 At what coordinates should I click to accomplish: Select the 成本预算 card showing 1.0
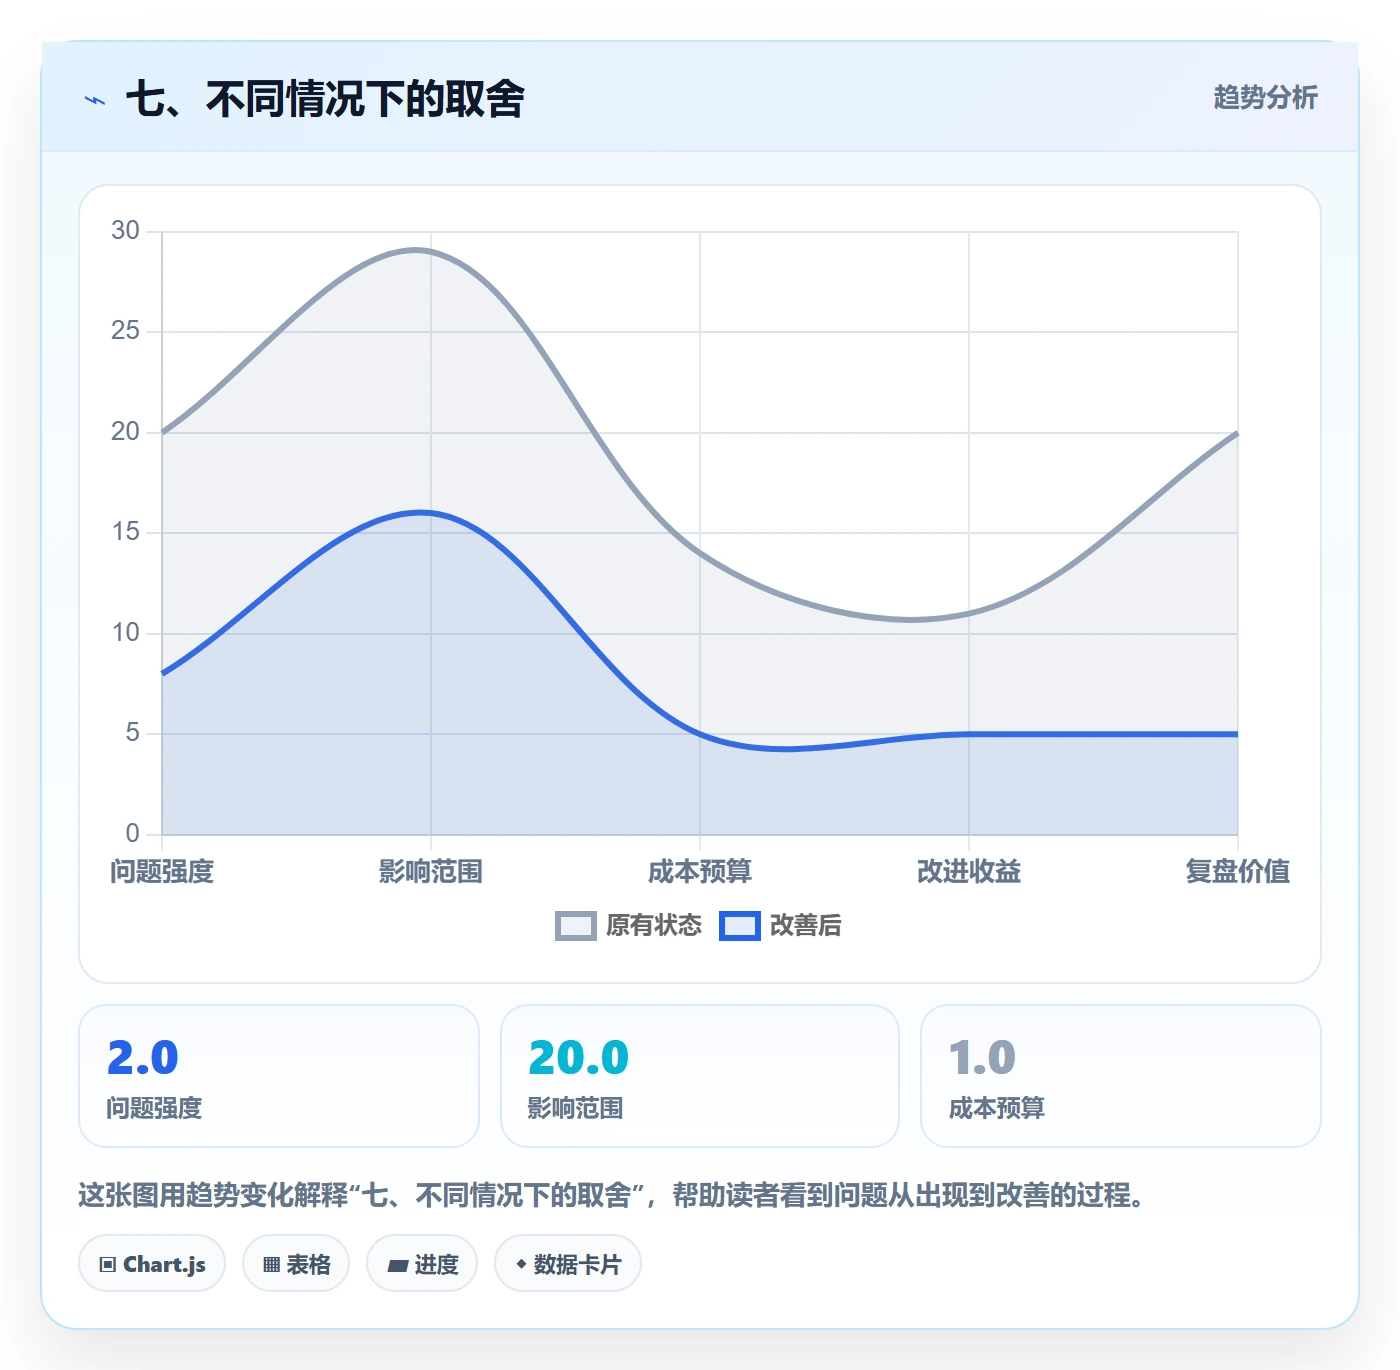1121,1076
